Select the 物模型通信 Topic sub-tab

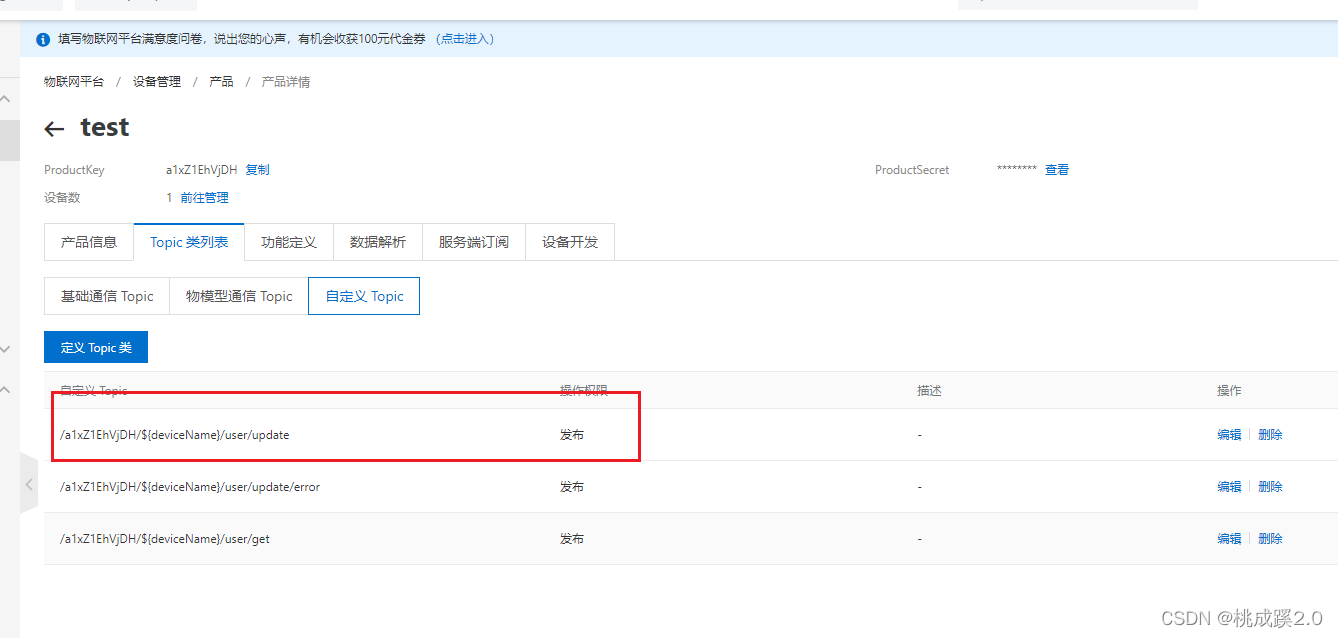(x=239, y=296)
